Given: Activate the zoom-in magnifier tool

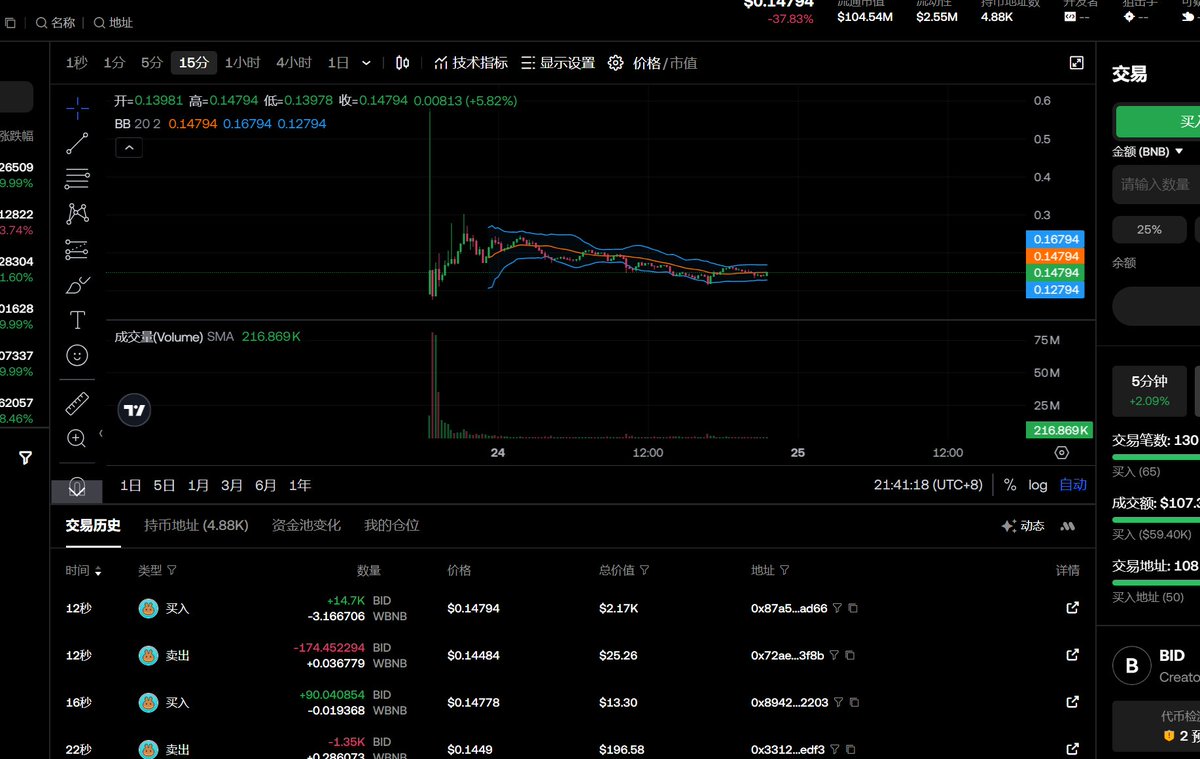Looking at the screenshot, I should point(77,438).
